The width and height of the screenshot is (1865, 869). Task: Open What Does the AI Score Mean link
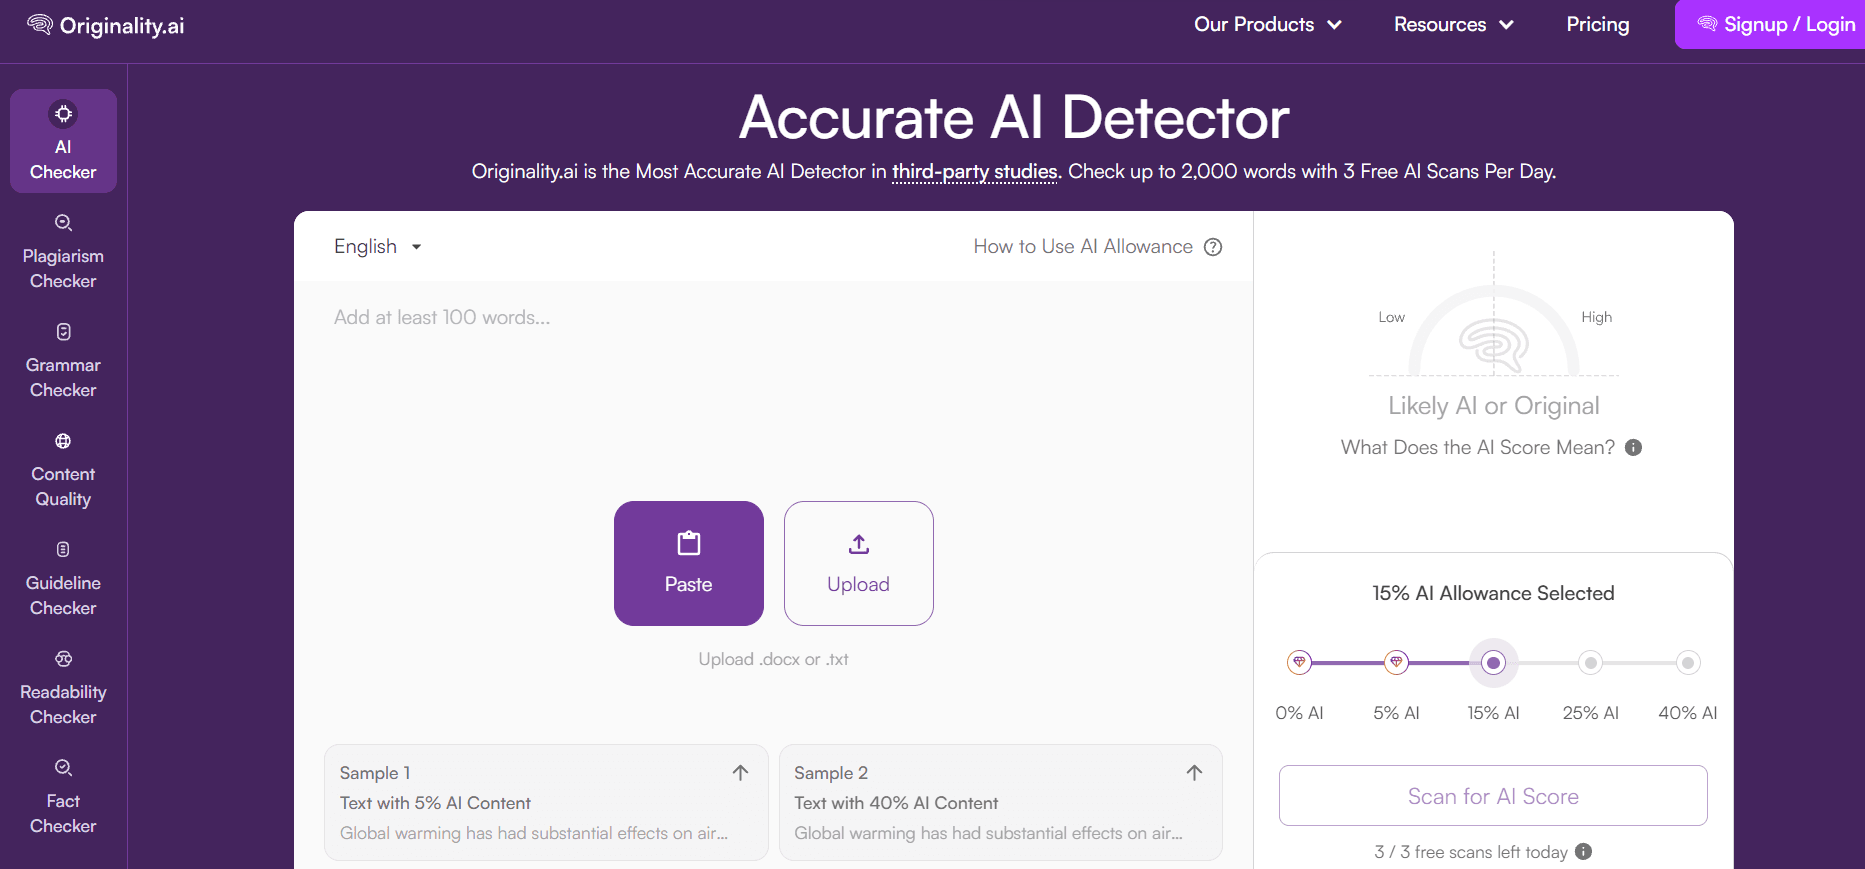click(1478, 448)
